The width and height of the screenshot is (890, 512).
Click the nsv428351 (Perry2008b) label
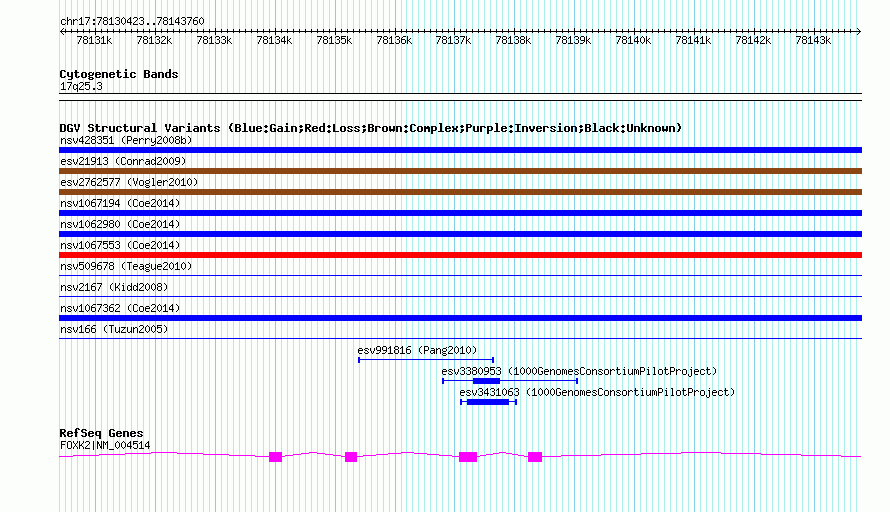point(126,140)
